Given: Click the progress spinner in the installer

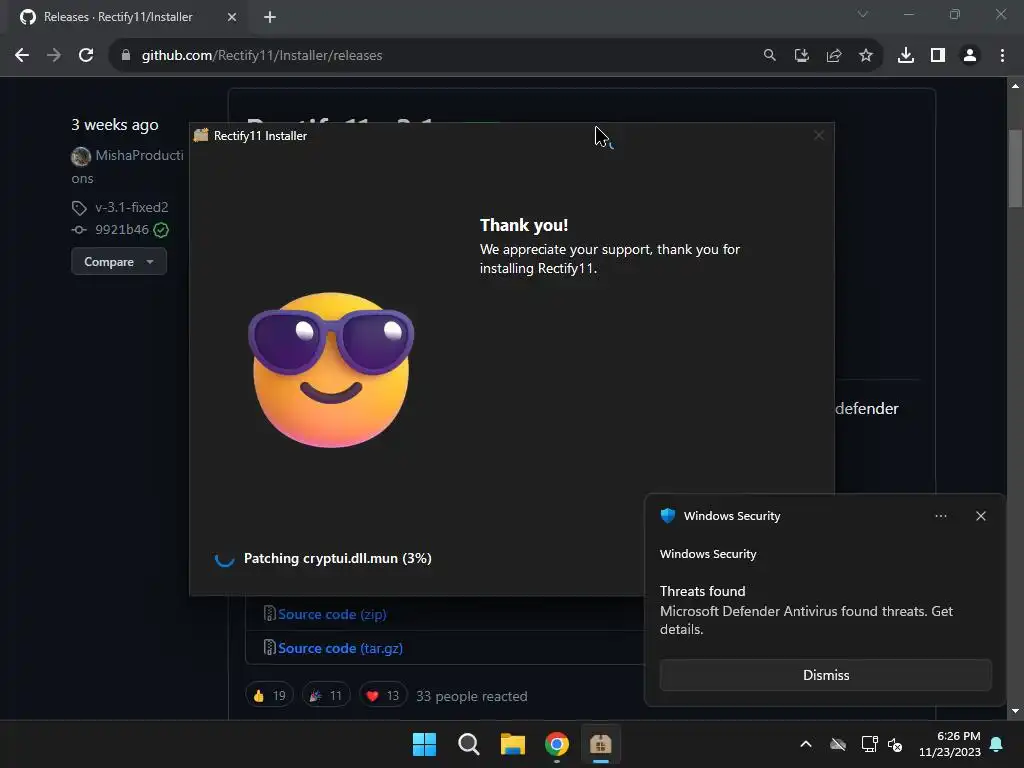Looking at the screenshot, I should pyautogui.click(x=224, y=558).
